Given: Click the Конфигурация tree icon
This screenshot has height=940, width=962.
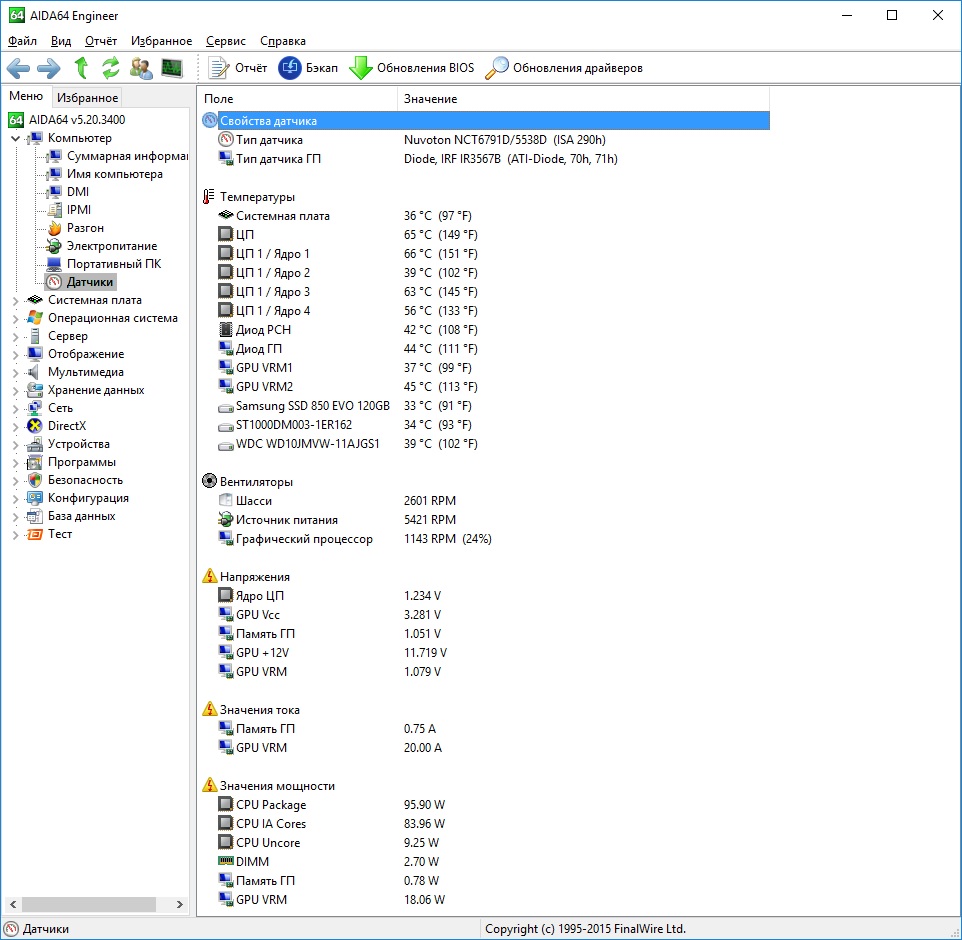Looking at the screenshot, I should [35, 498].
